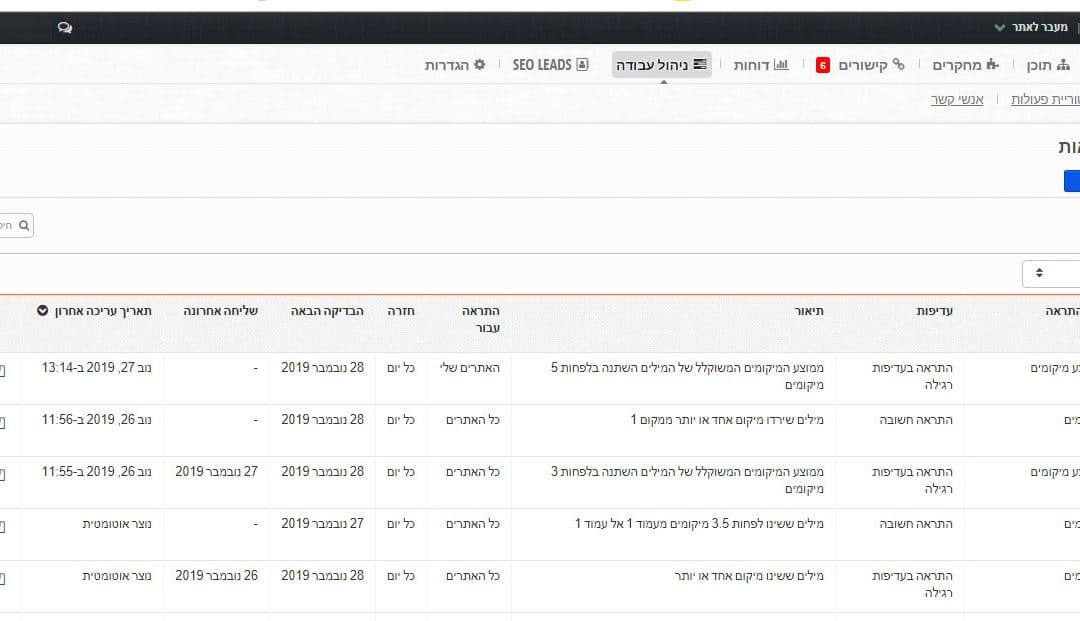Open the דוחות reports tab
The image size is (1080, 621).
[x=760, y=64]
